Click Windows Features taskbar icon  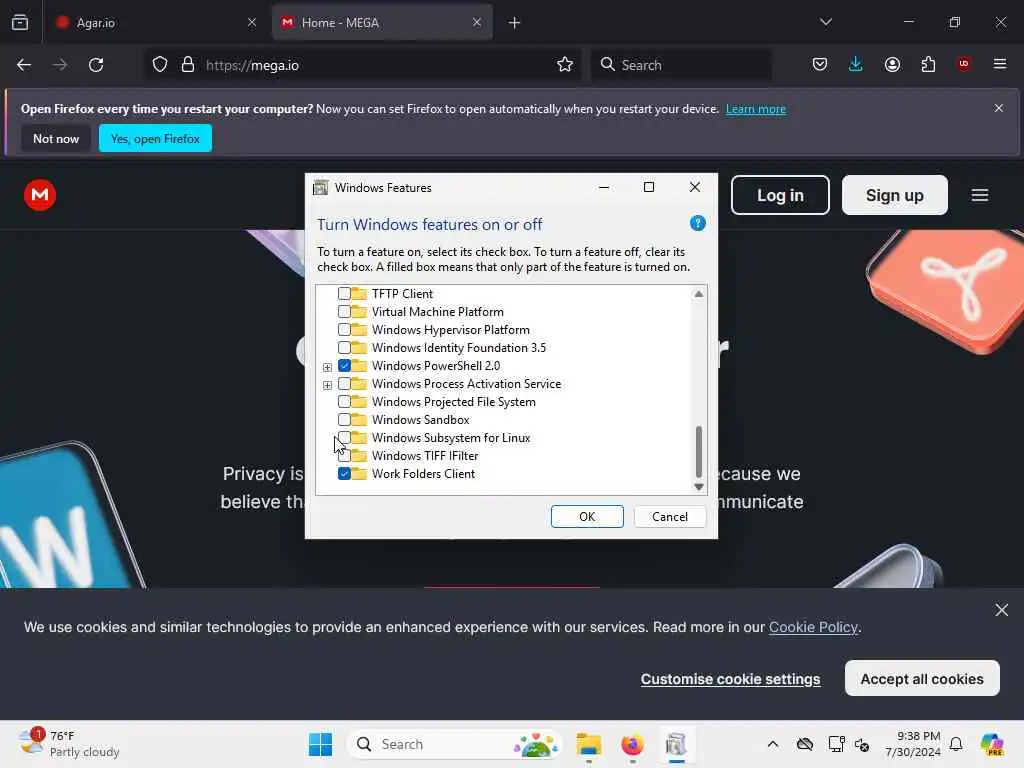676,744
